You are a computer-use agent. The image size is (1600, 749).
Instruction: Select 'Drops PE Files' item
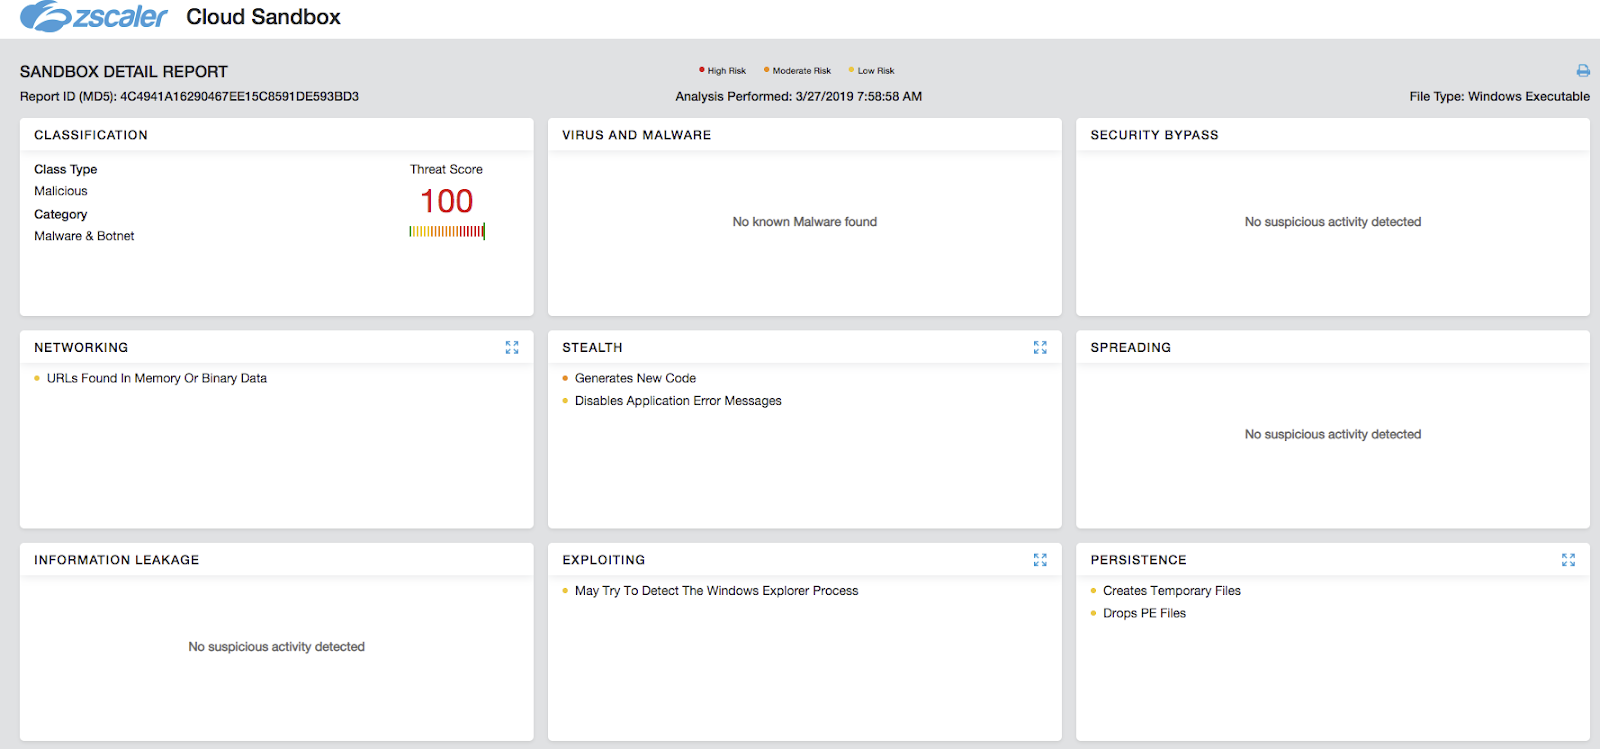coord(1144,614)
